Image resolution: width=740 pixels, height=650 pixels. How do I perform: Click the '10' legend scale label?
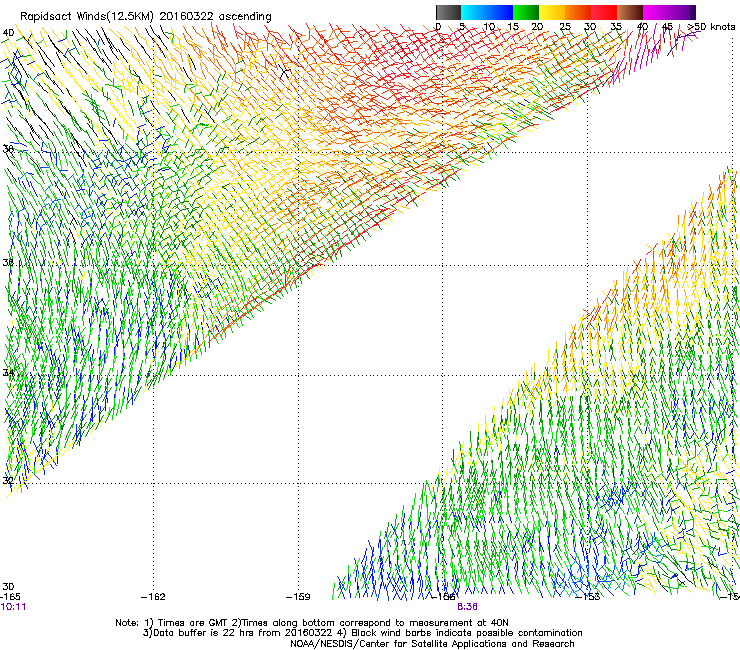coord(489,27)
